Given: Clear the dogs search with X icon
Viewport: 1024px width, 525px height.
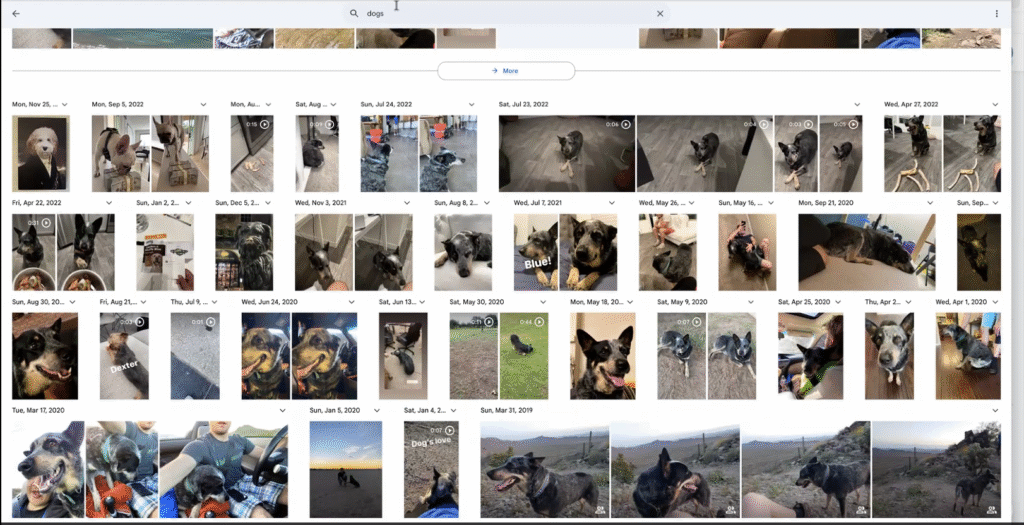Looking at the screenshot, I should [x=660, y=14].
